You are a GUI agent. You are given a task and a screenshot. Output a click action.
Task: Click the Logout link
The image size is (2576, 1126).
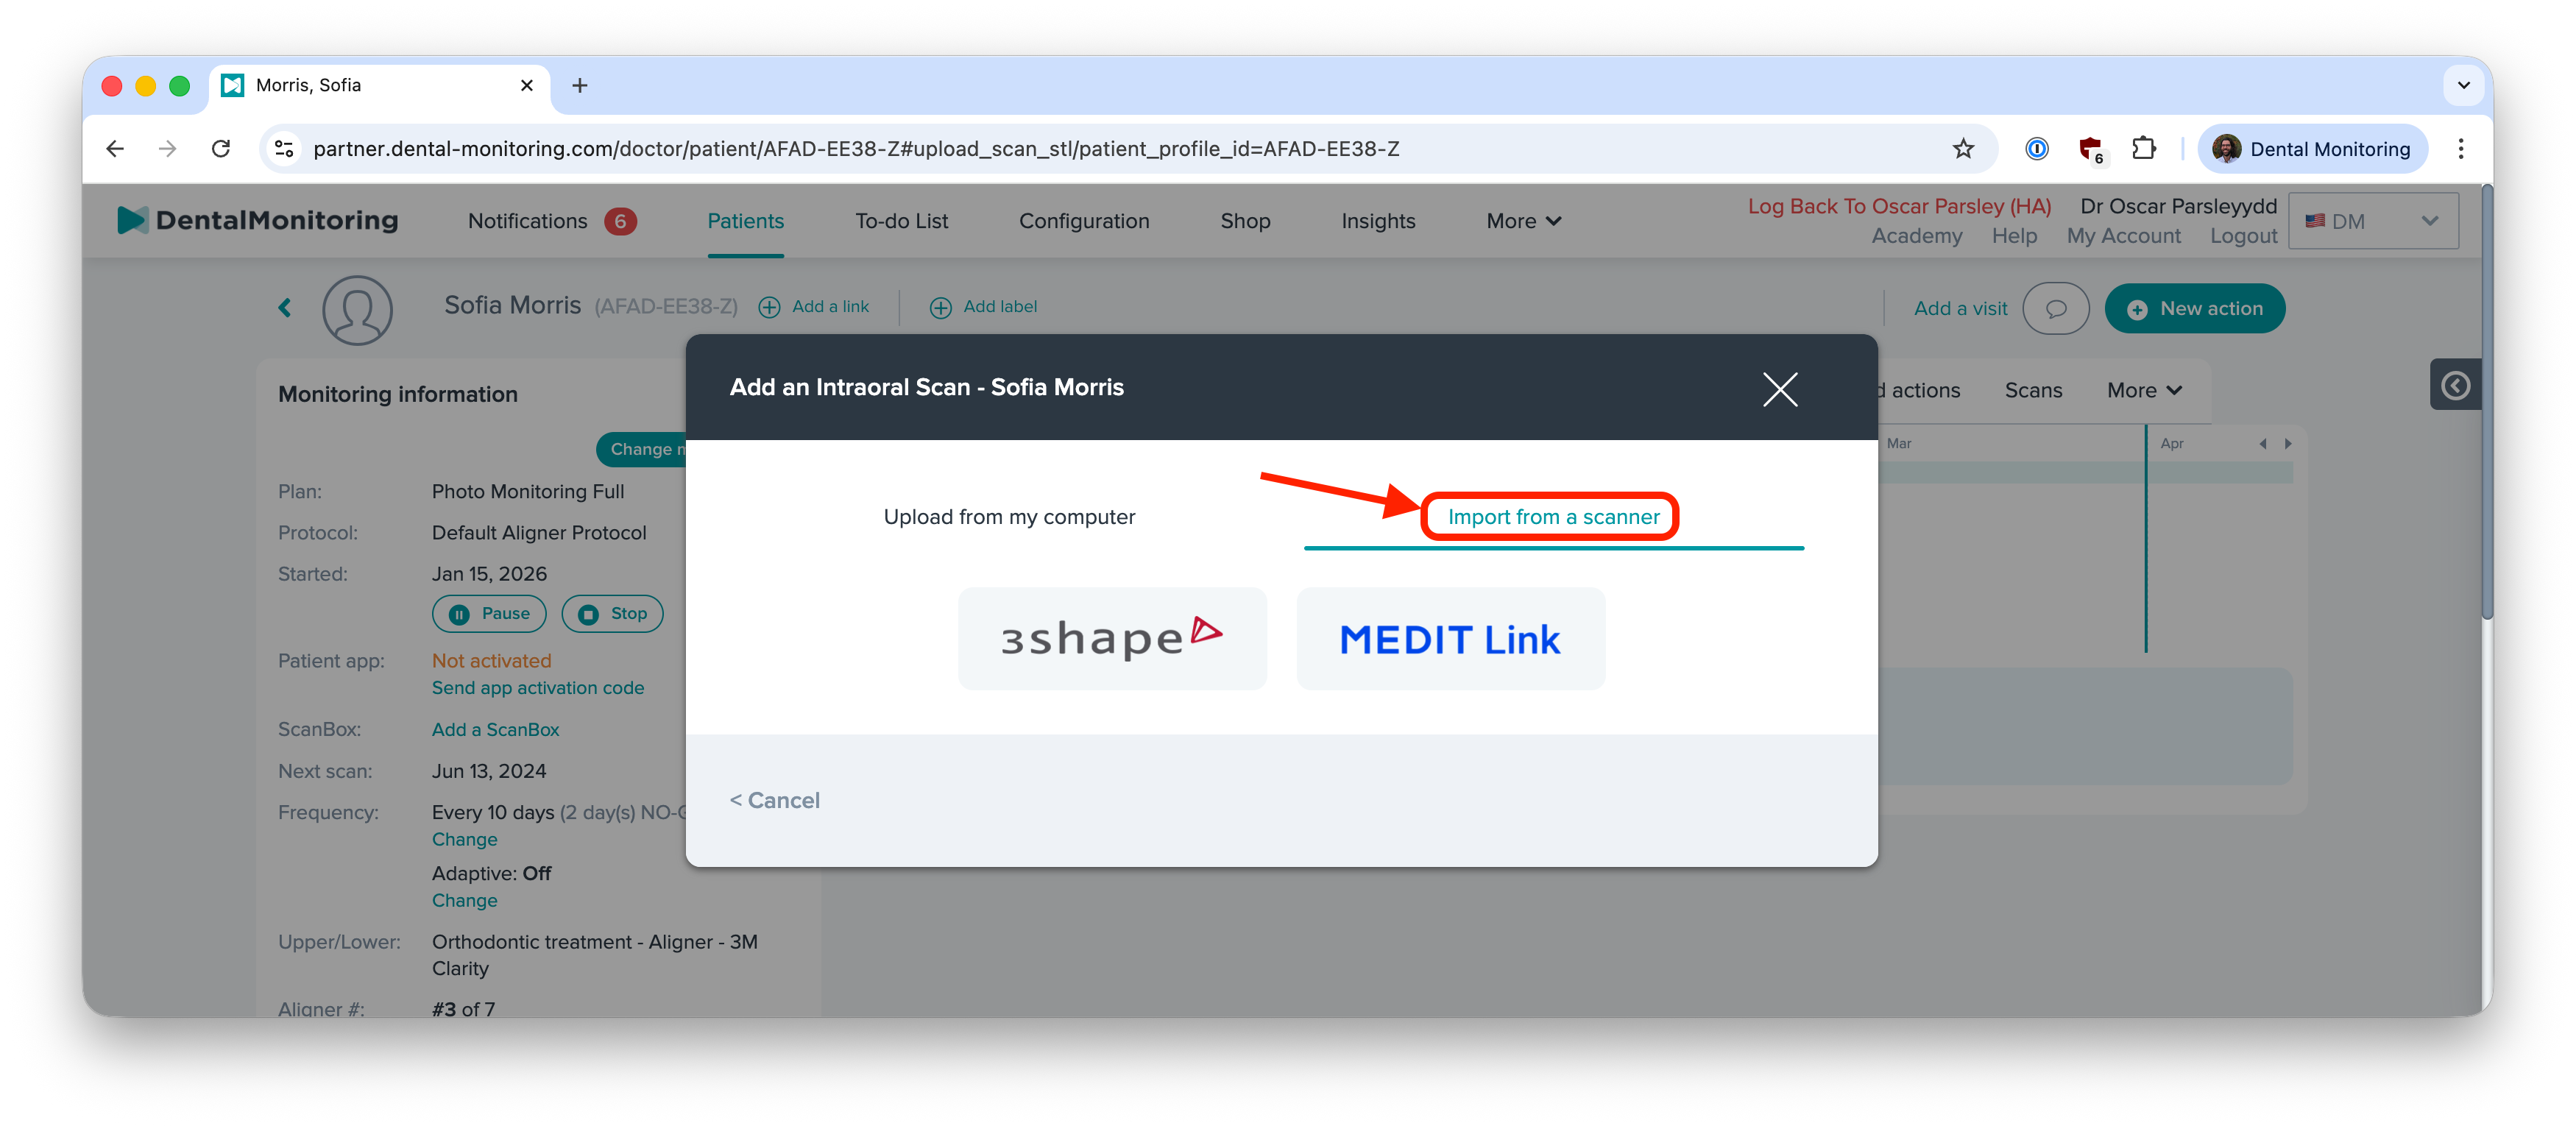2243,236
